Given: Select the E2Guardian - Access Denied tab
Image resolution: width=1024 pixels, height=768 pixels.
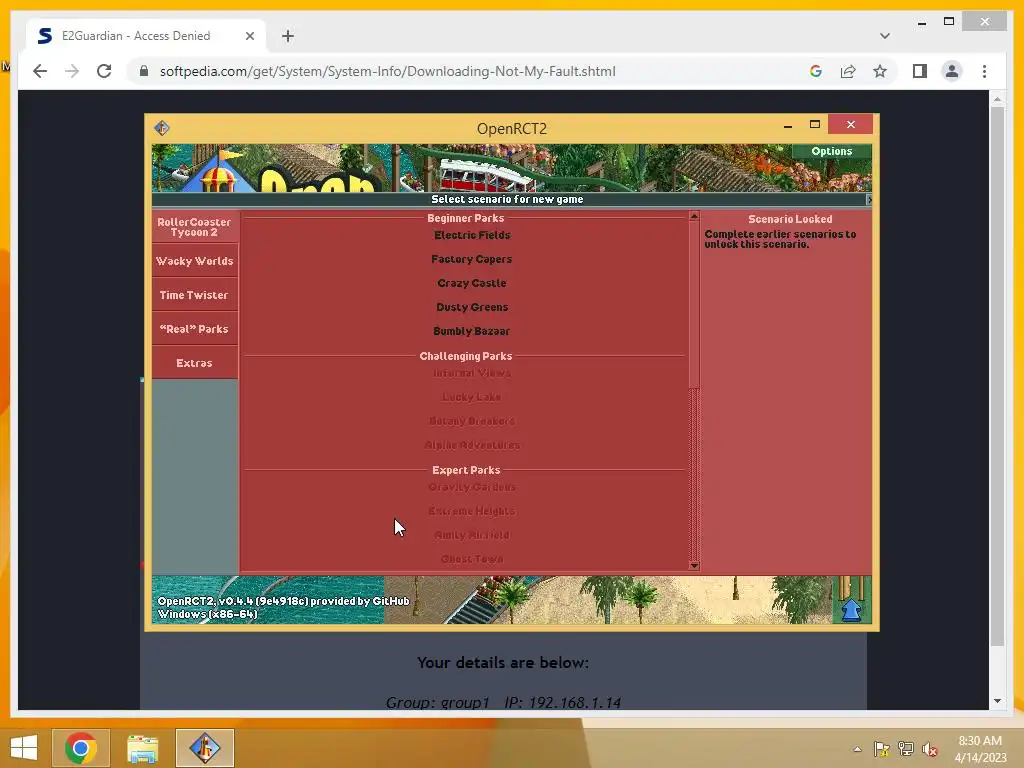Looking at the screenshot, I should click(x=146, y=36).
